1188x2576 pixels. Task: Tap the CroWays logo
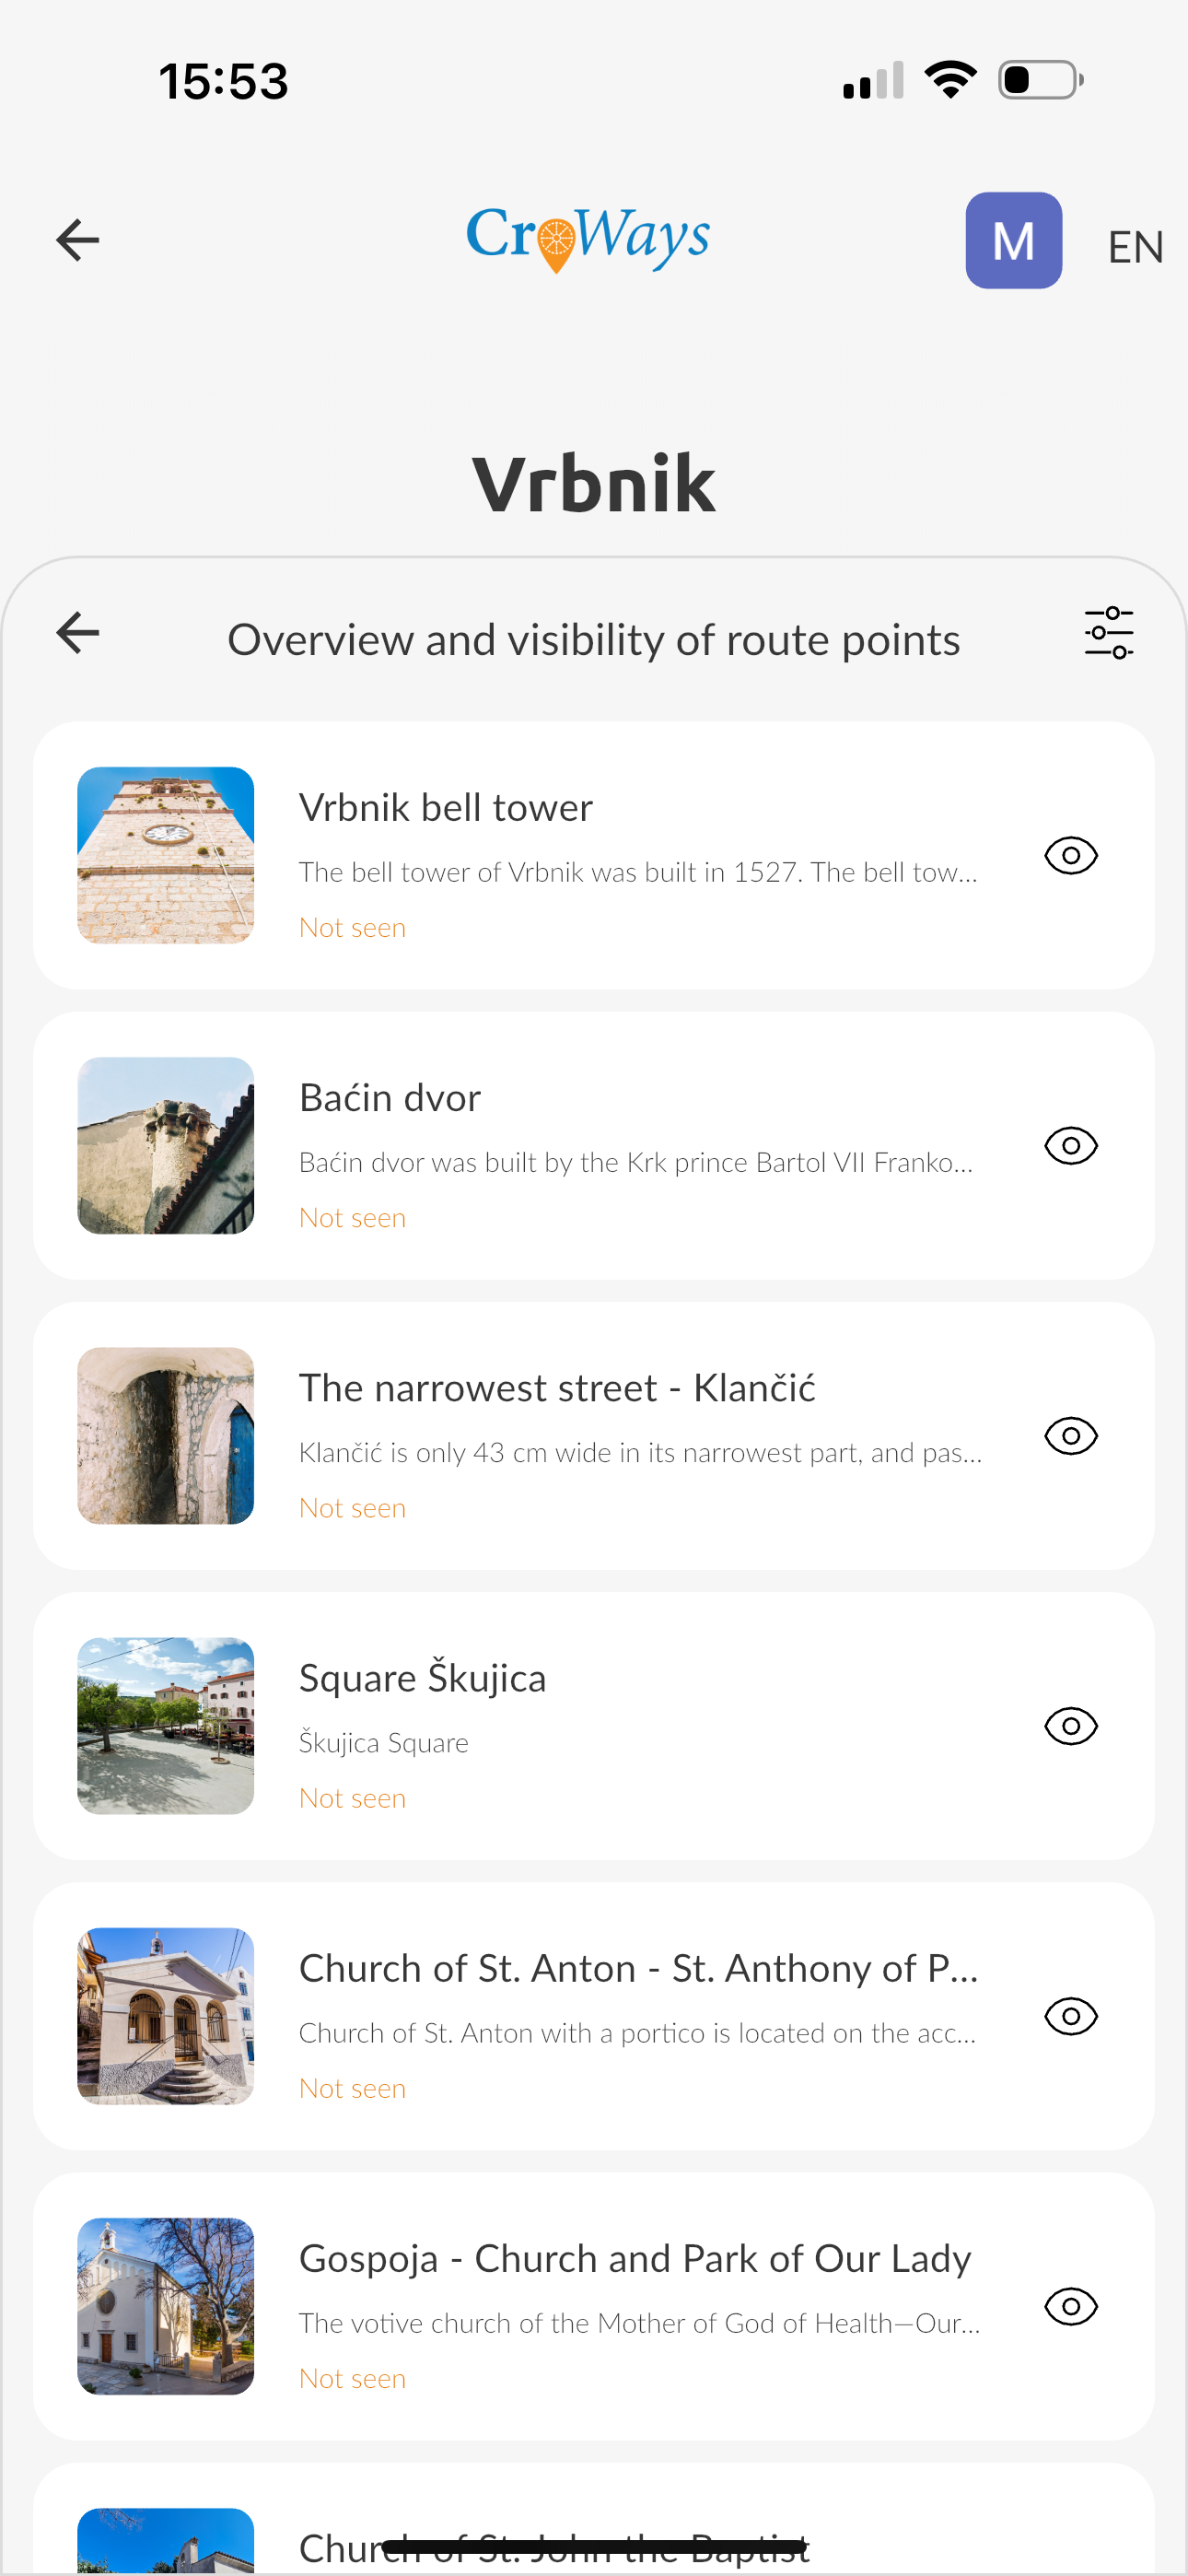pyautogui.click(x=588, y=238)
